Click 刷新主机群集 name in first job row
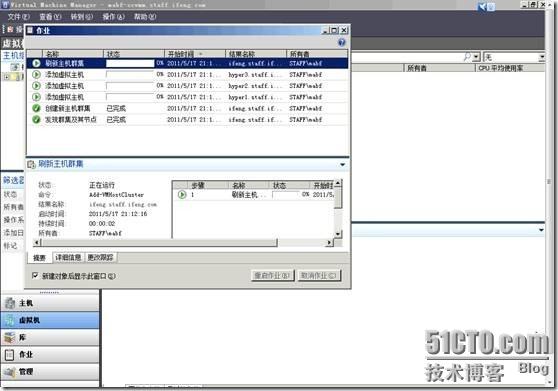This screenshot has width=558, height=391. pyautogui.click(x=64, y=63)
